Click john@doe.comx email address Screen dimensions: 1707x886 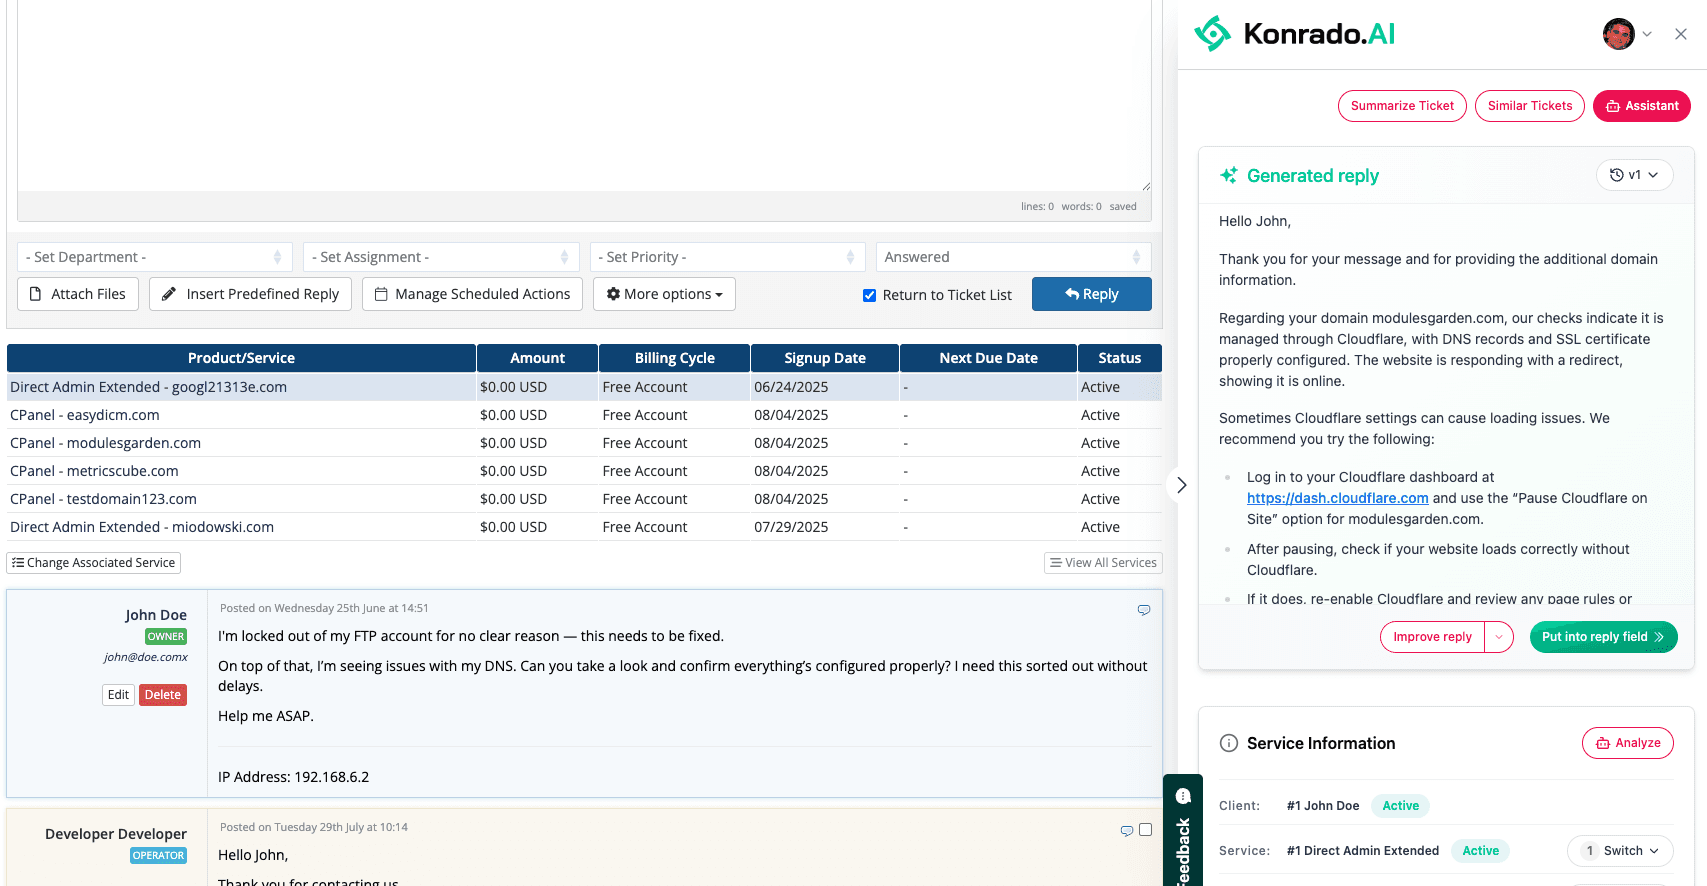146,657
